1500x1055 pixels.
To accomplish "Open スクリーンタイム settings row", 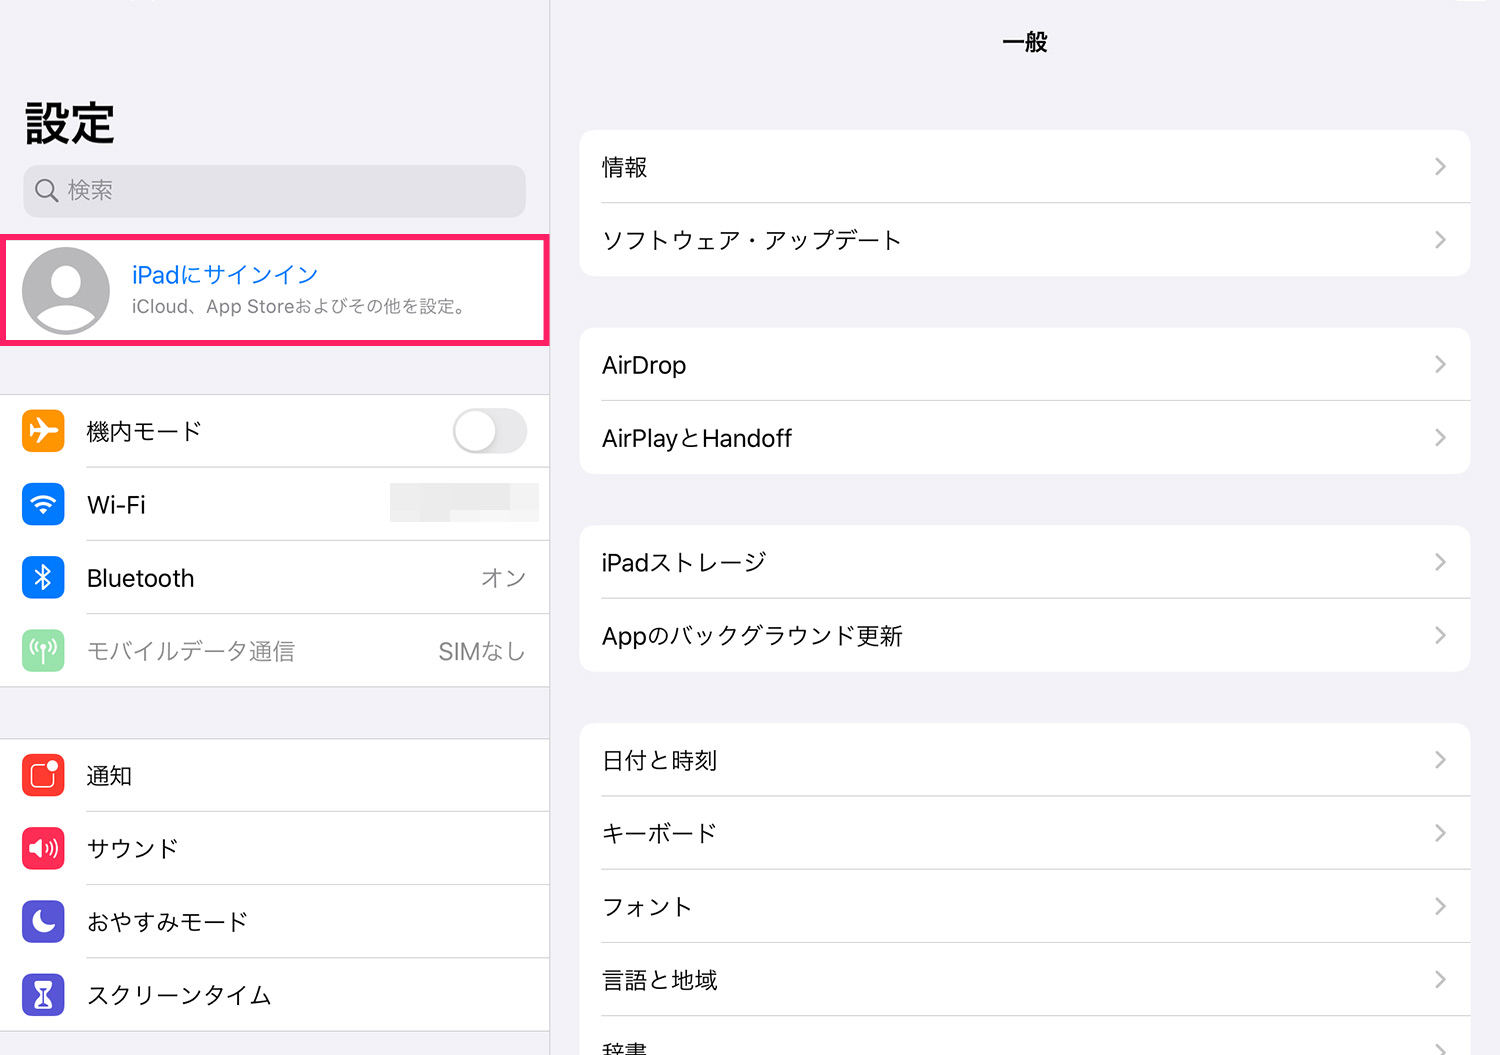I will click(275, 994).
